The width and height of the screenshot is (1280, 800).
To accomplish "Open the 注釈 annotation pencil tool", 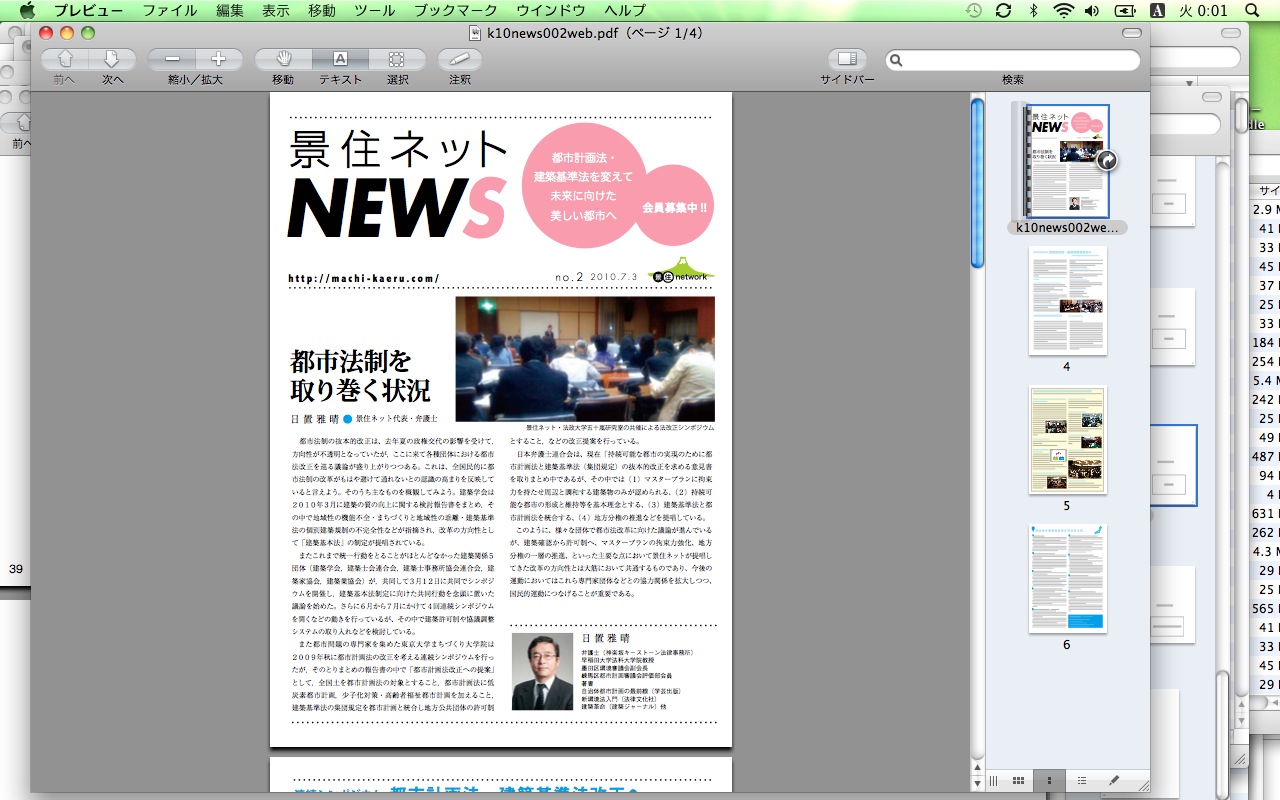I will pos(460,59).
